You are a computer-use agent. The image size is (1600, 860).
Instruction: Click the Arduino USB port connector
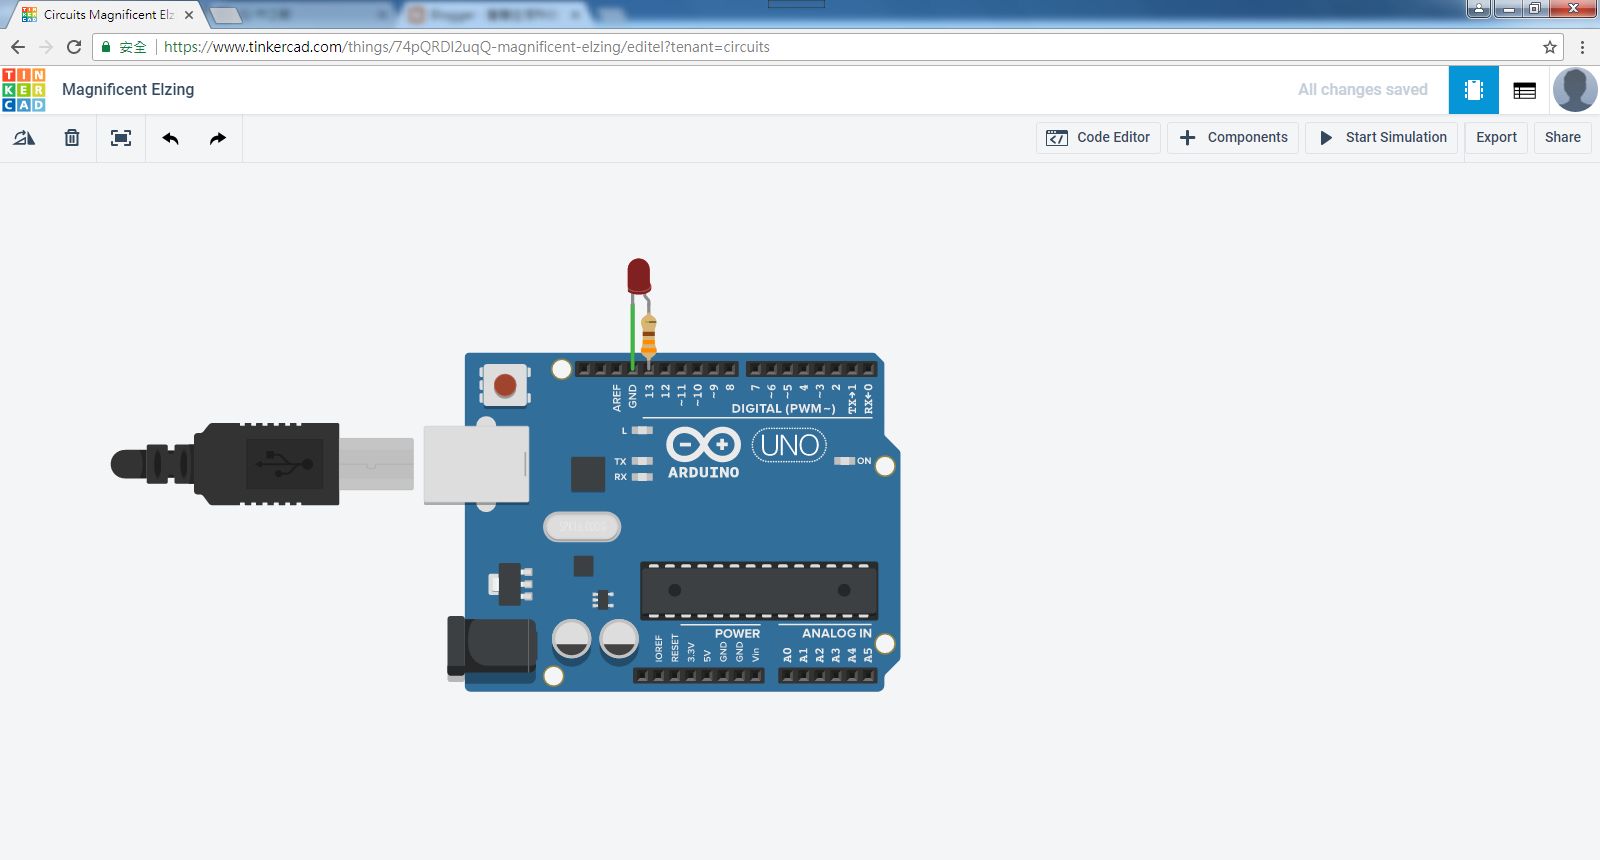pos(476,464)
